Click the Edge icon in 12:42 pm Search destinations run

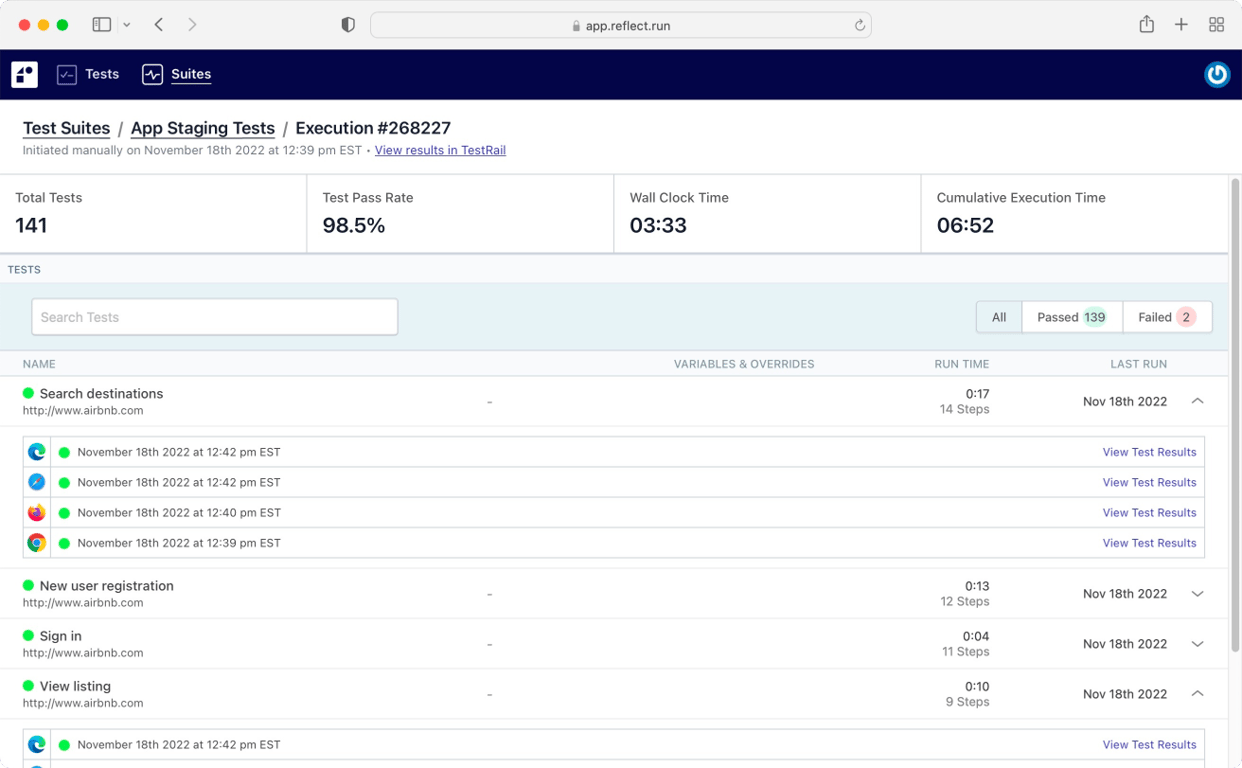coord(37,452)
